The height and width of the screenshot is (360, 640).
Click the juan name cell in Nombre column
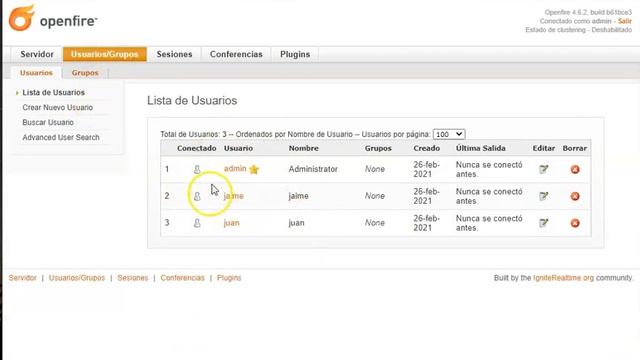[x=296, y=223]
